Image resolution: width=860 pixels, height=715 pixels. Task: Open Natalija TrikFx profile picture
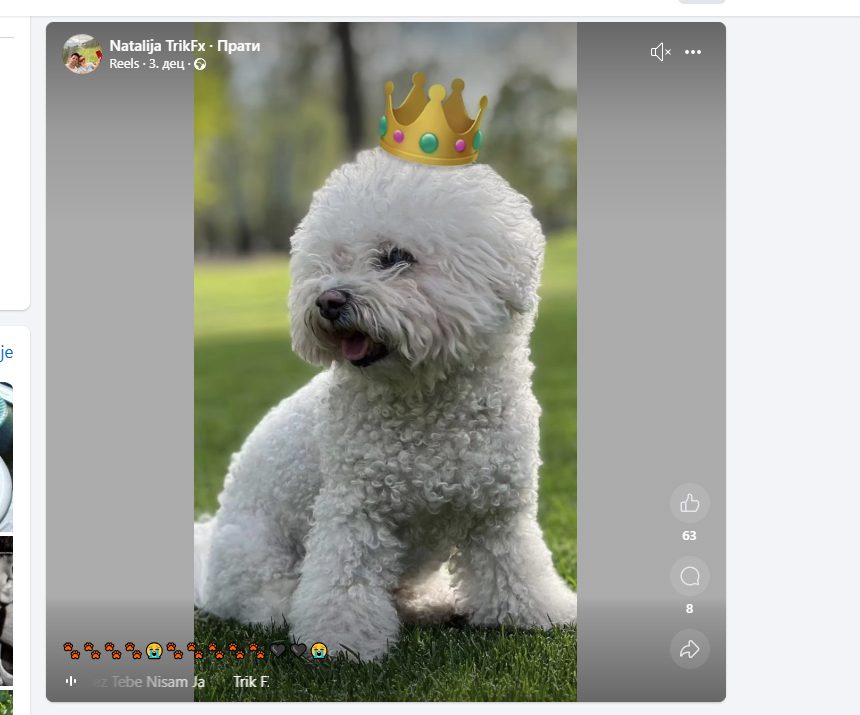82,54
